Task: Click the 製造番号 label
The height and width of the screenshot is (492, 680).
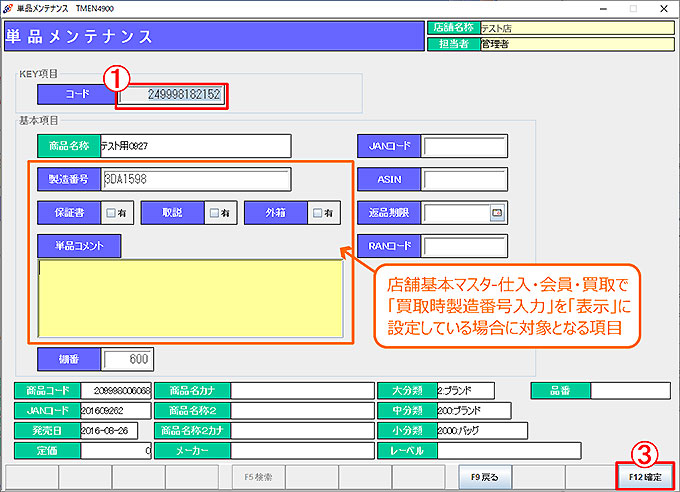Action: [69, 179]
